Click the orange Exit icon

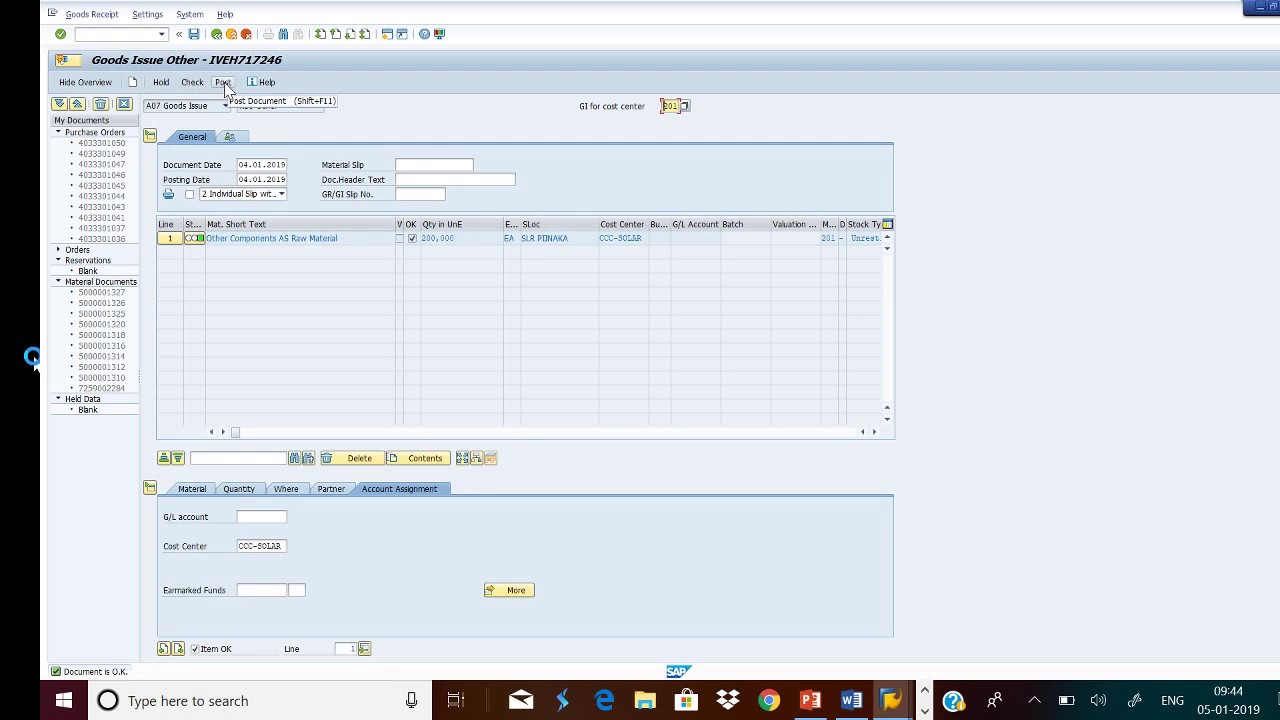(x=231, y=34)
